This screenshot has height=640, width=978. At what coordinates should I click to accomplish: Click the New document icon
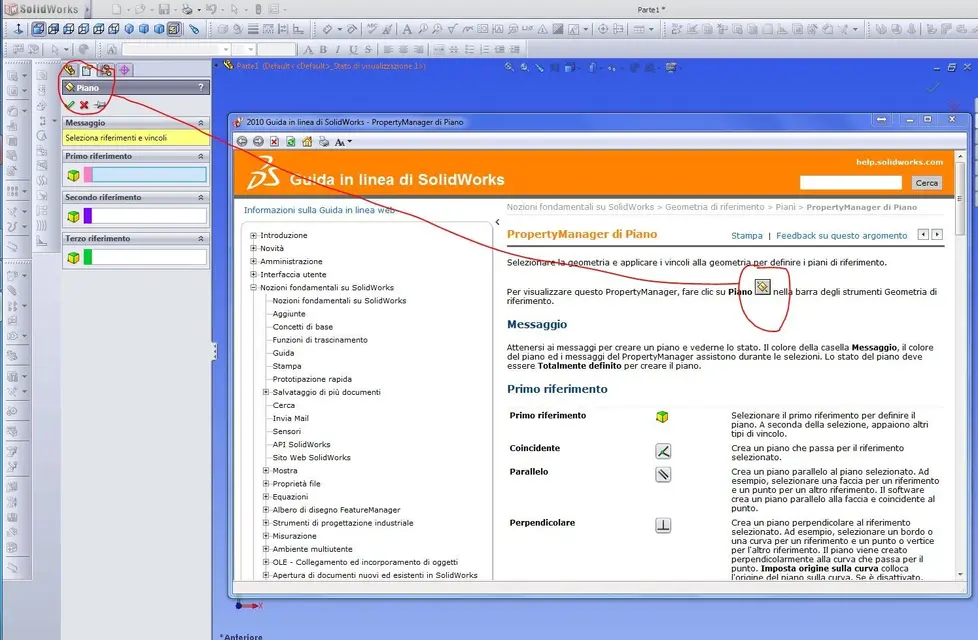click(117, 9)
